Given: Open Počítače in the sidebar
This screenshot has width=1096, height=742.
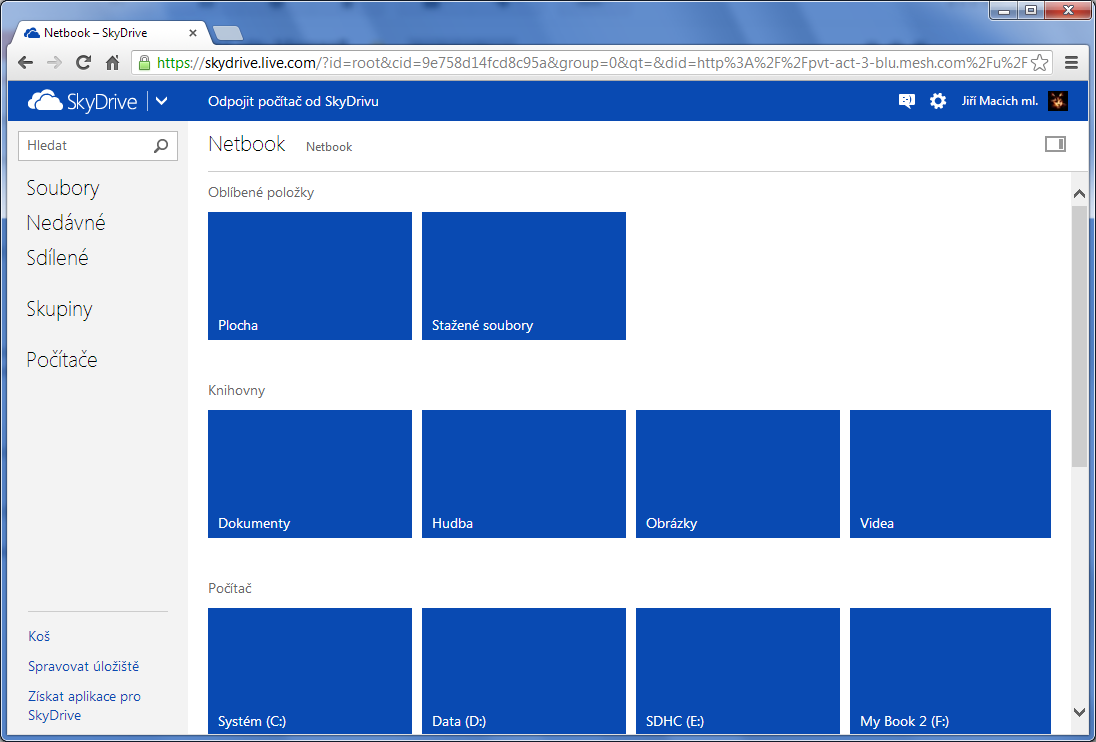Looking at the screenshot, I should [62, 360].
